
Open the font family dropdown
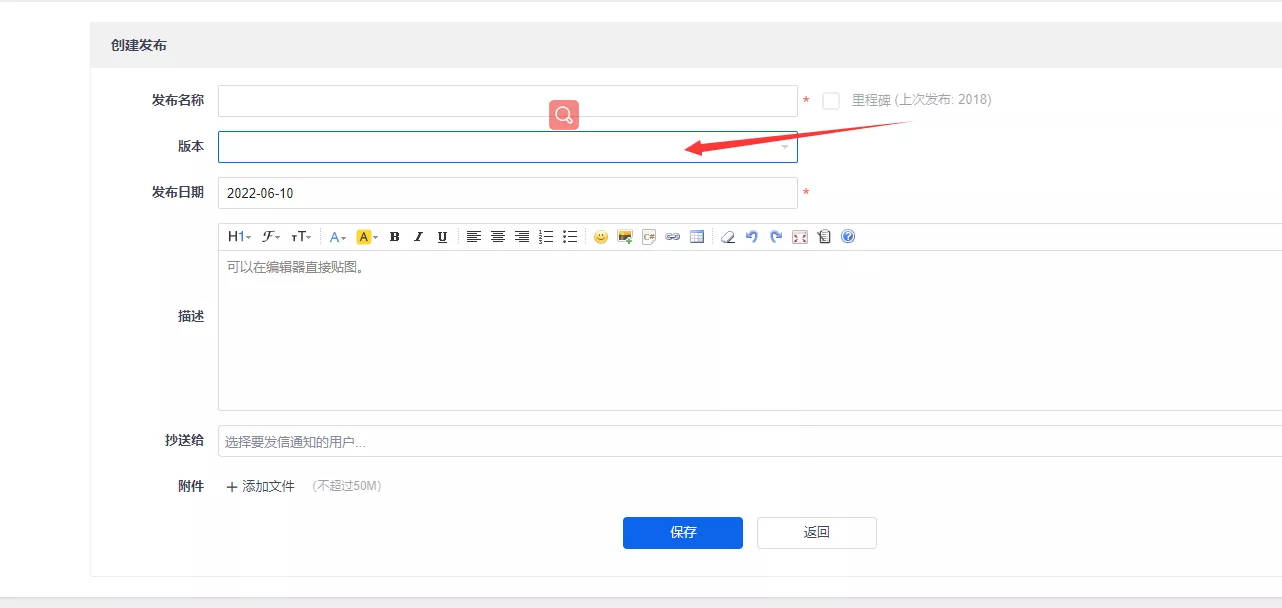pyautogui.click(x=271, y=237)
